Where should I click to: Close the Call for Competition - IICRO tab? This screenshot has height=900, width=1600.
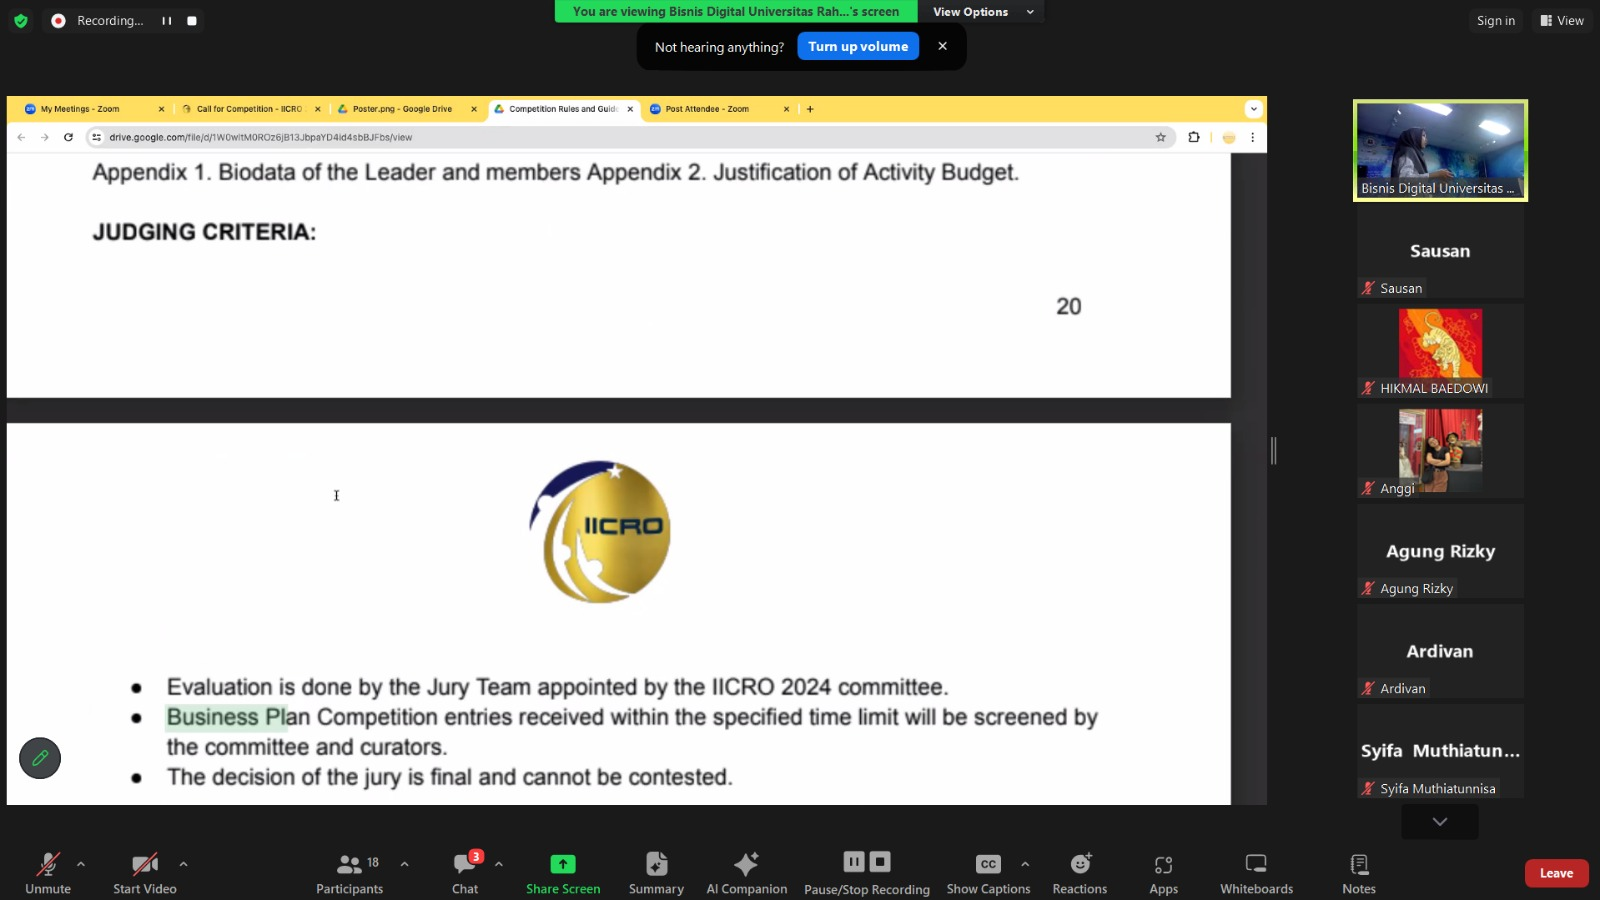tap(318, 109)
